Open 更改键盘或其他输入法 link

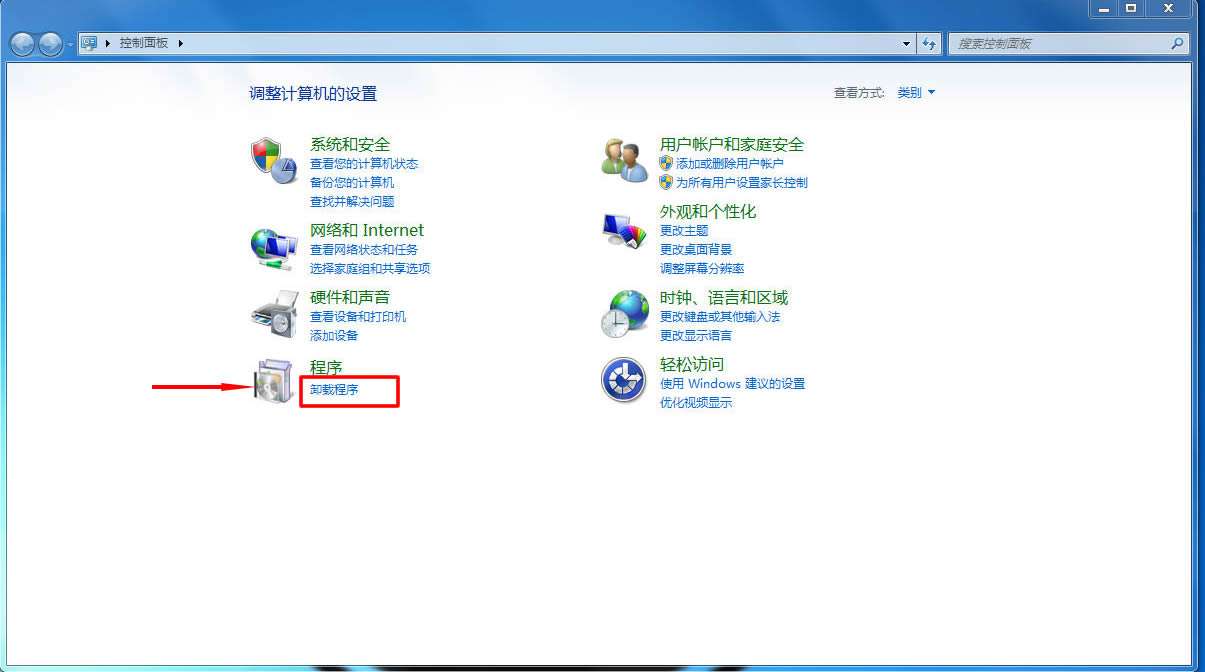point(720,316)
